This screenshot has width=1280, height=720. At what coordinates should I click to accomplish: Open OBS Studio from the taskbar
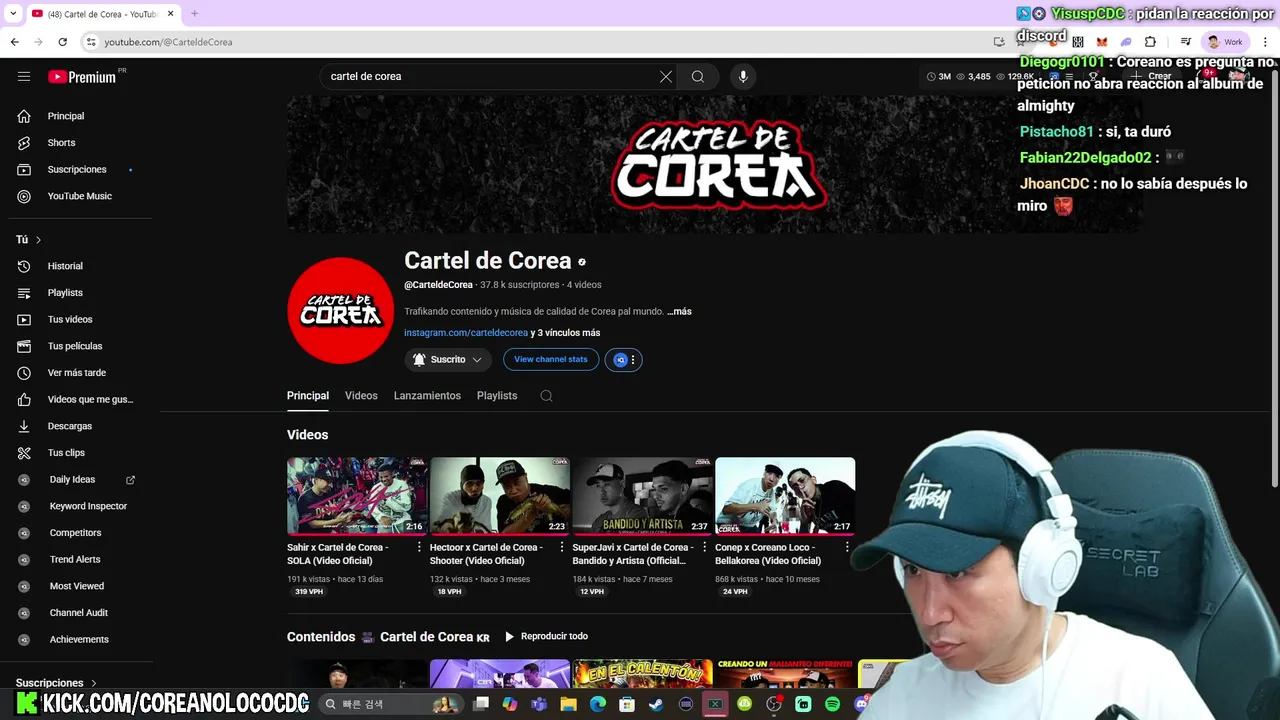coord(773,704)
